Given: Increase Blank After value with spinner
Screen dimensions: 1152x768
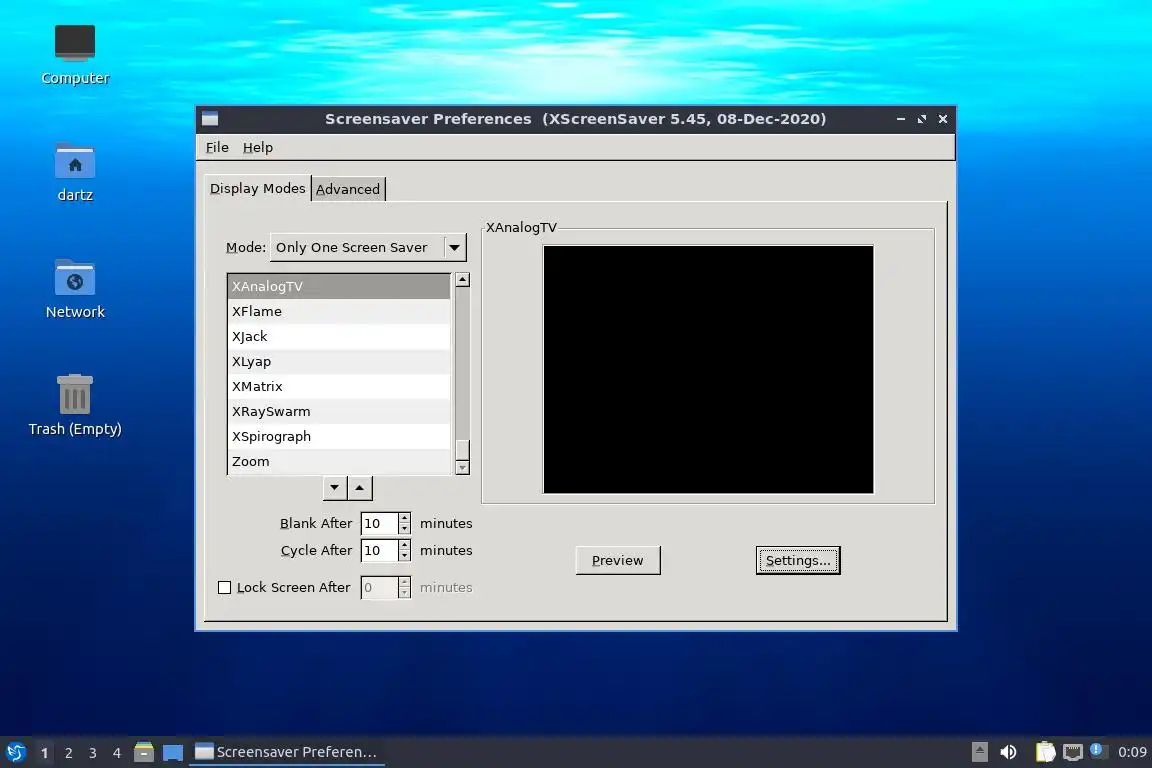Looking at the screenshot, I should pyautogui.click(x=404, y=518).
